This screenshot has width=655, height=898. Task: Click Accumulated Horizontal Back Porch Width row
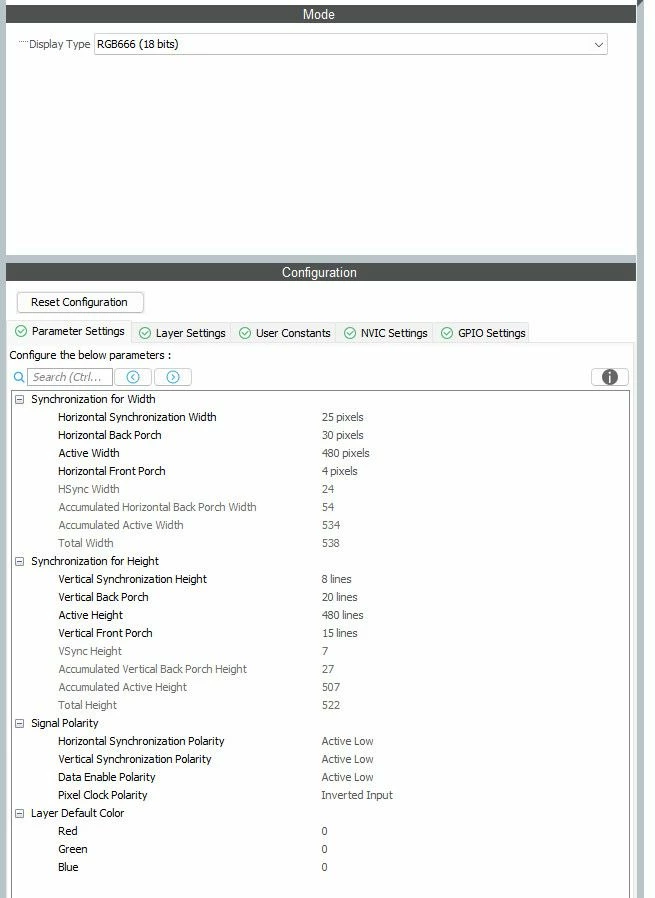[321, 507]
